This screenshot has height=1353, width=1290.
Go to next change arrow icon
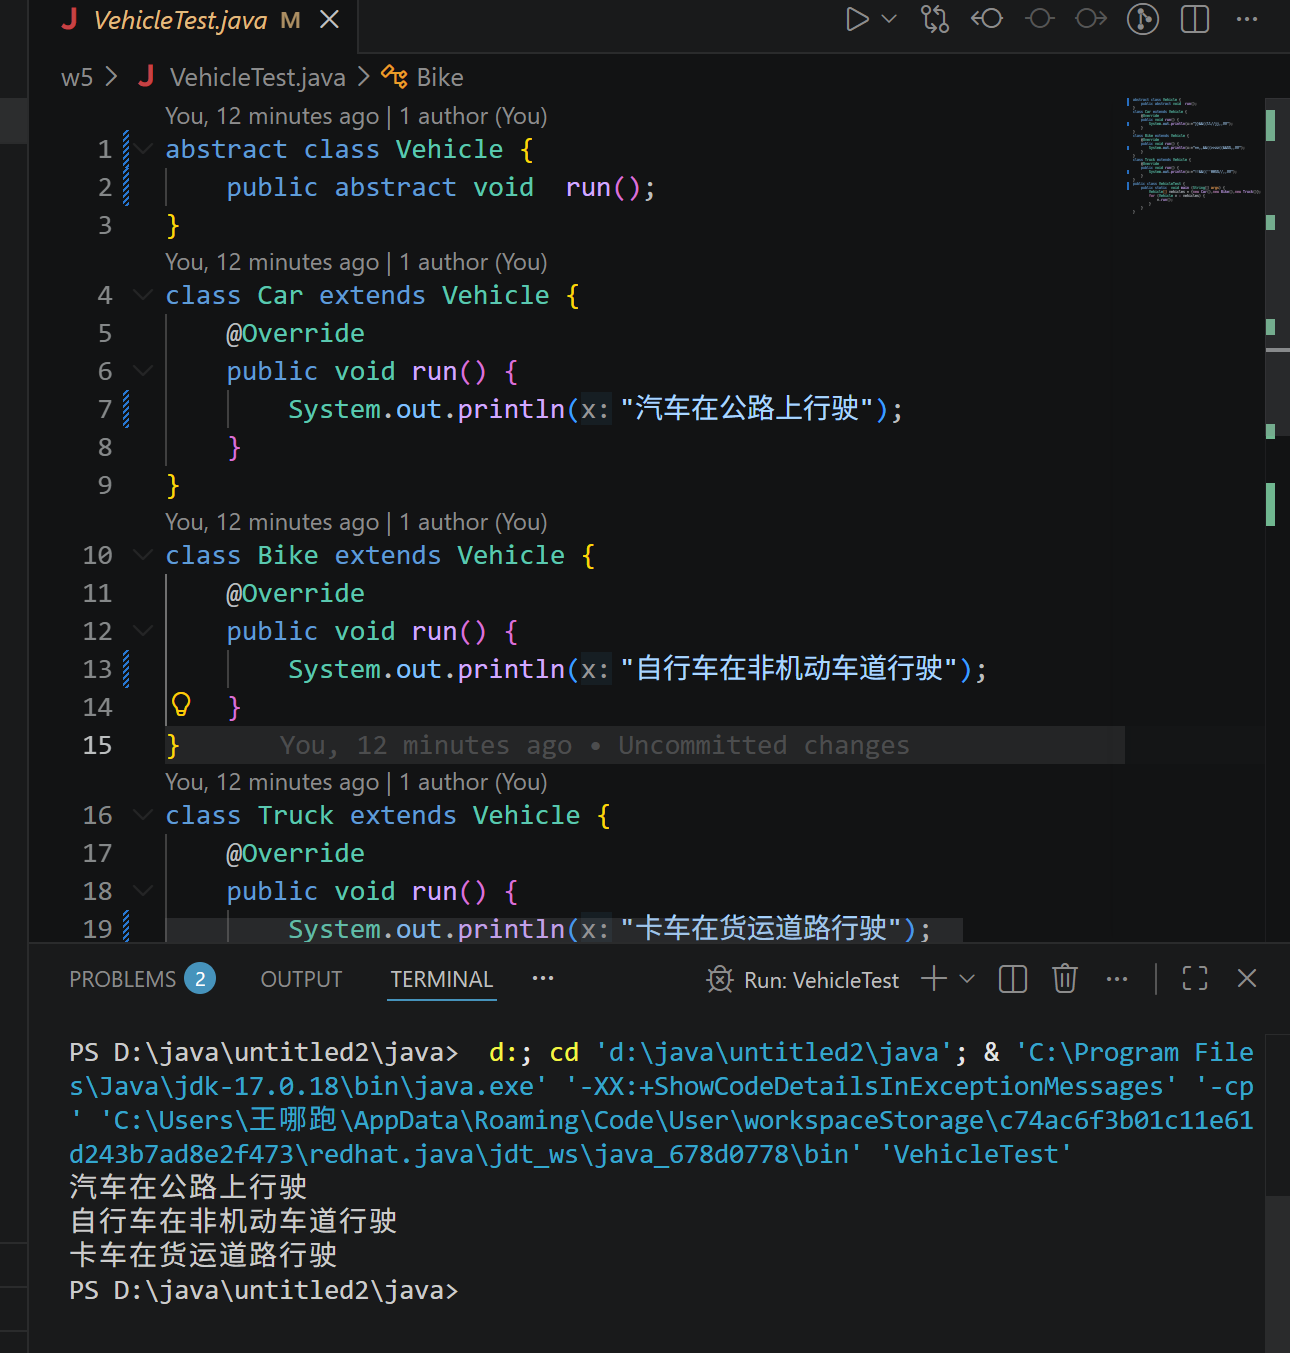tap(1091, 19)
